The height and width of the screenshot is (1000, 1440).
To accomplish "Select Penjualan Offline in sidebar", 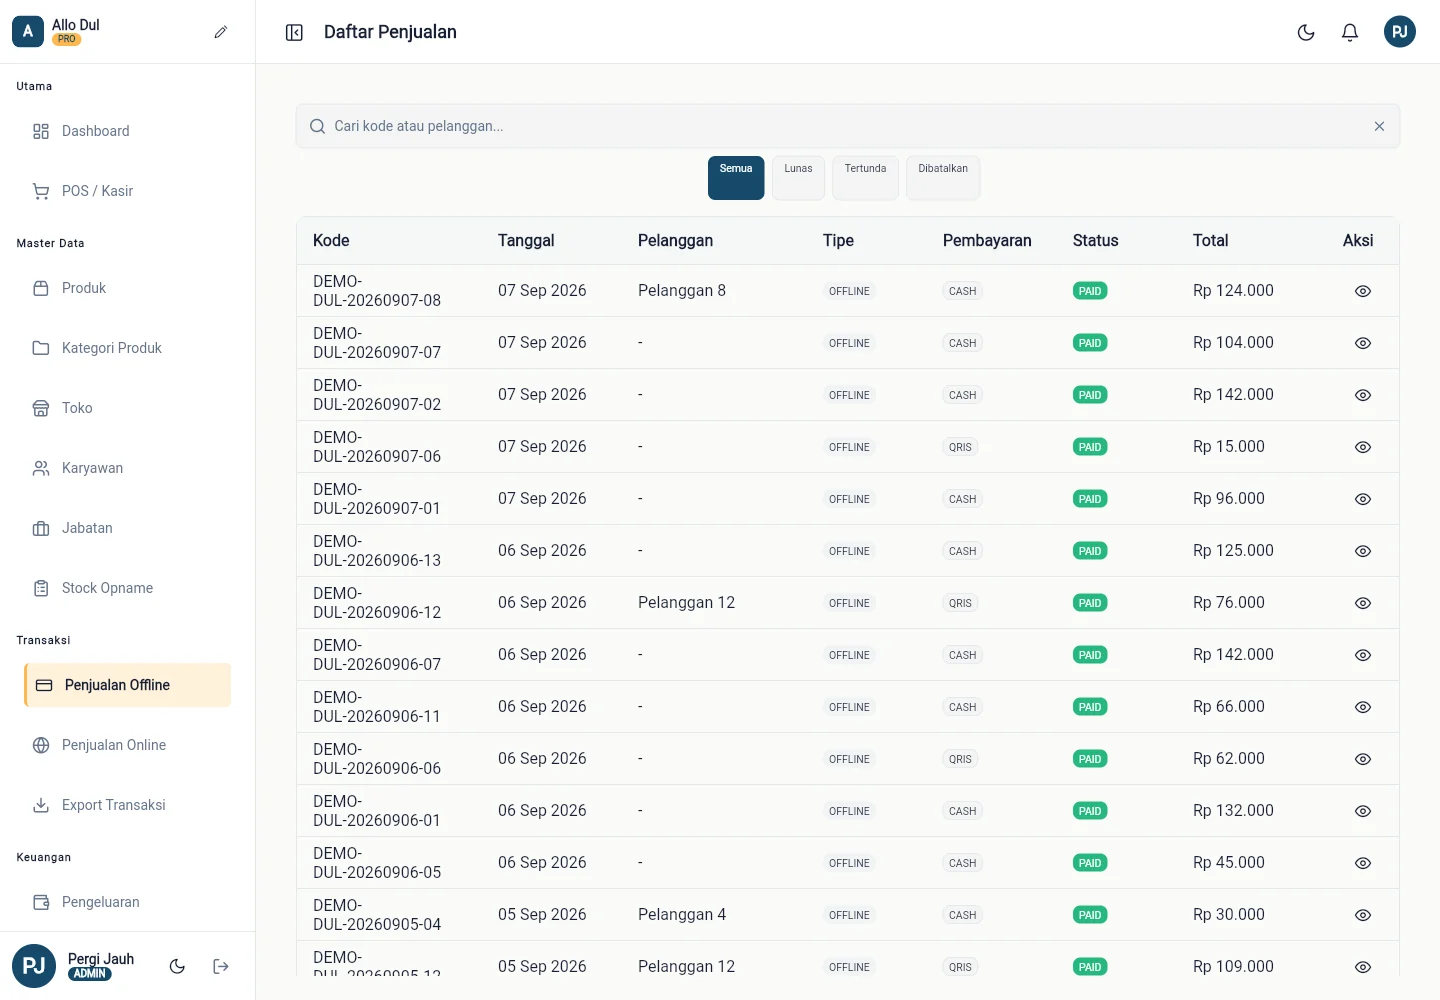I will tap(128, 685).
